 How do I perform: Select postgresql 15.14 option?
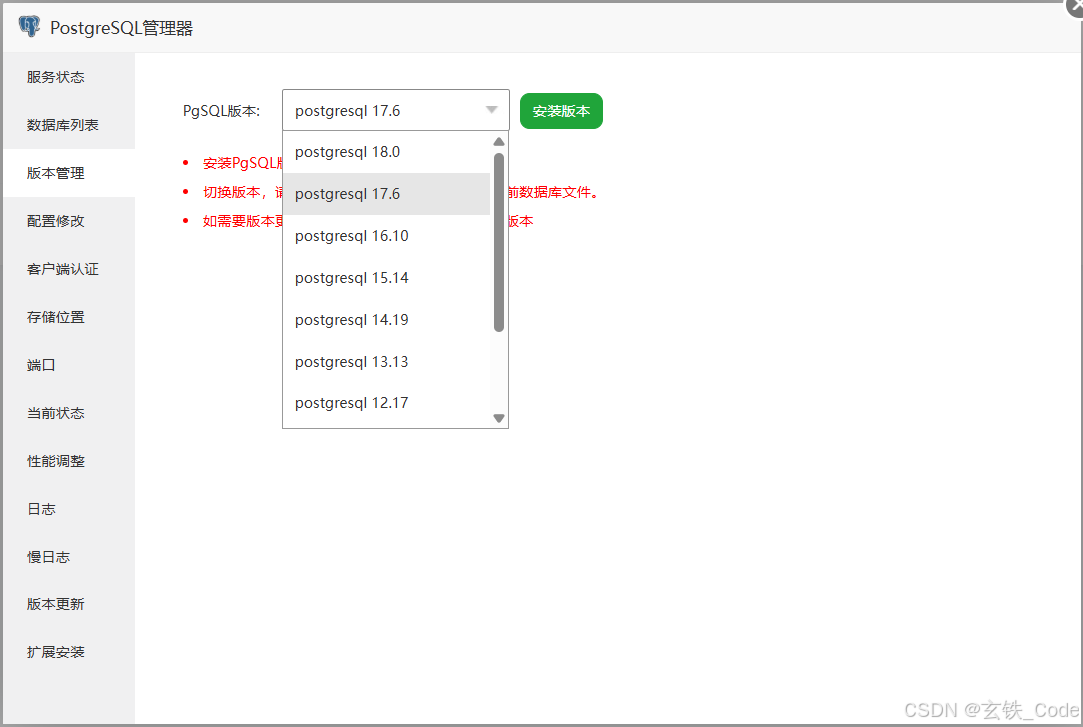386,278
